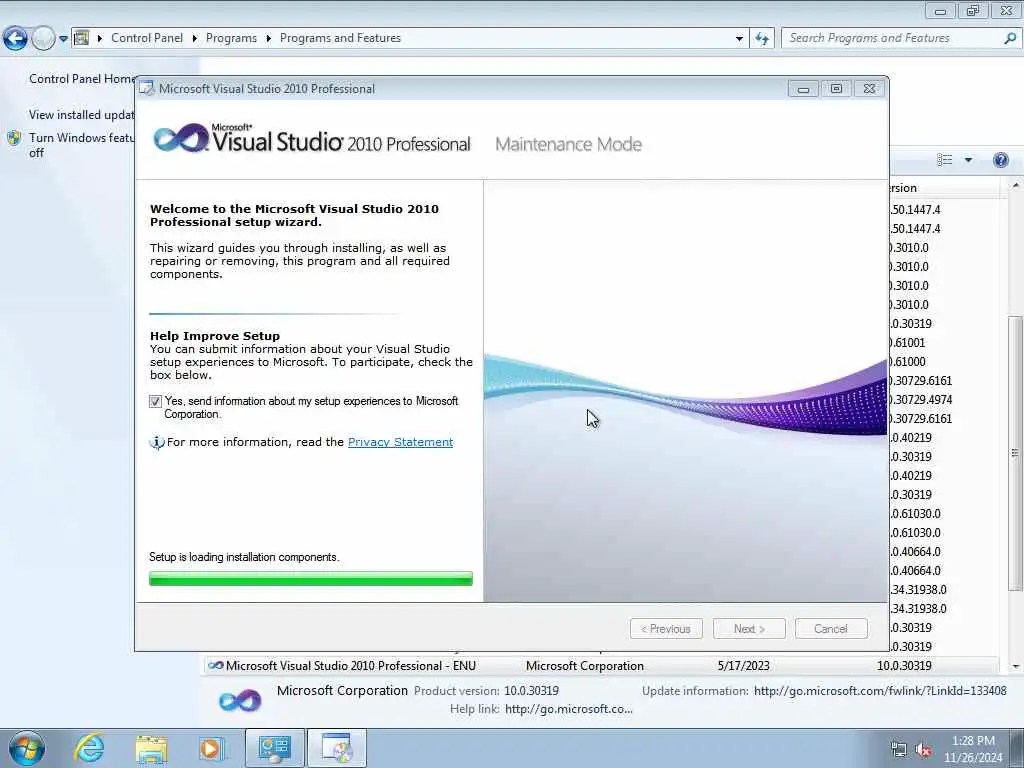Click the 30729.4974 version entry
Viewport: 1024px width, 768px height.
coord(921,400)
